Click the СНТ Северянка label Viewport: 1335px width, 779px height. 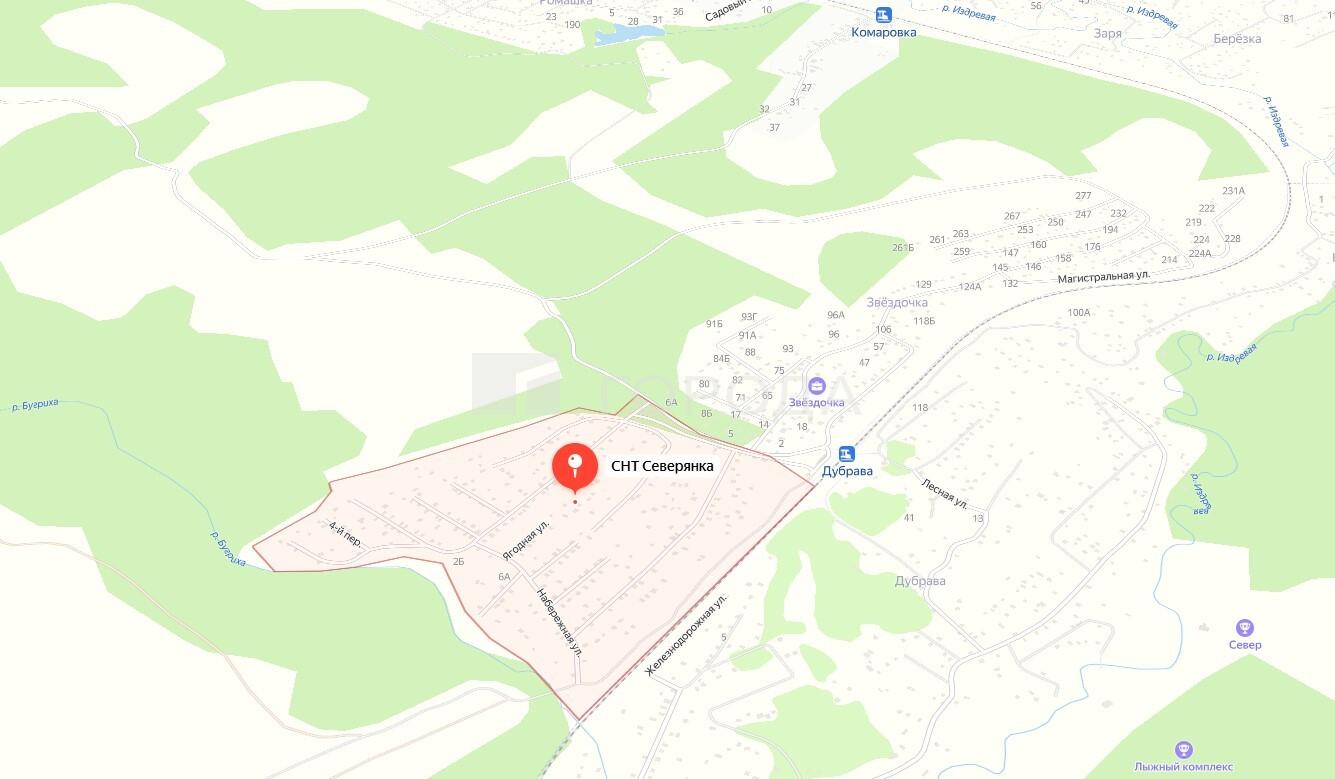click(662, 466)
